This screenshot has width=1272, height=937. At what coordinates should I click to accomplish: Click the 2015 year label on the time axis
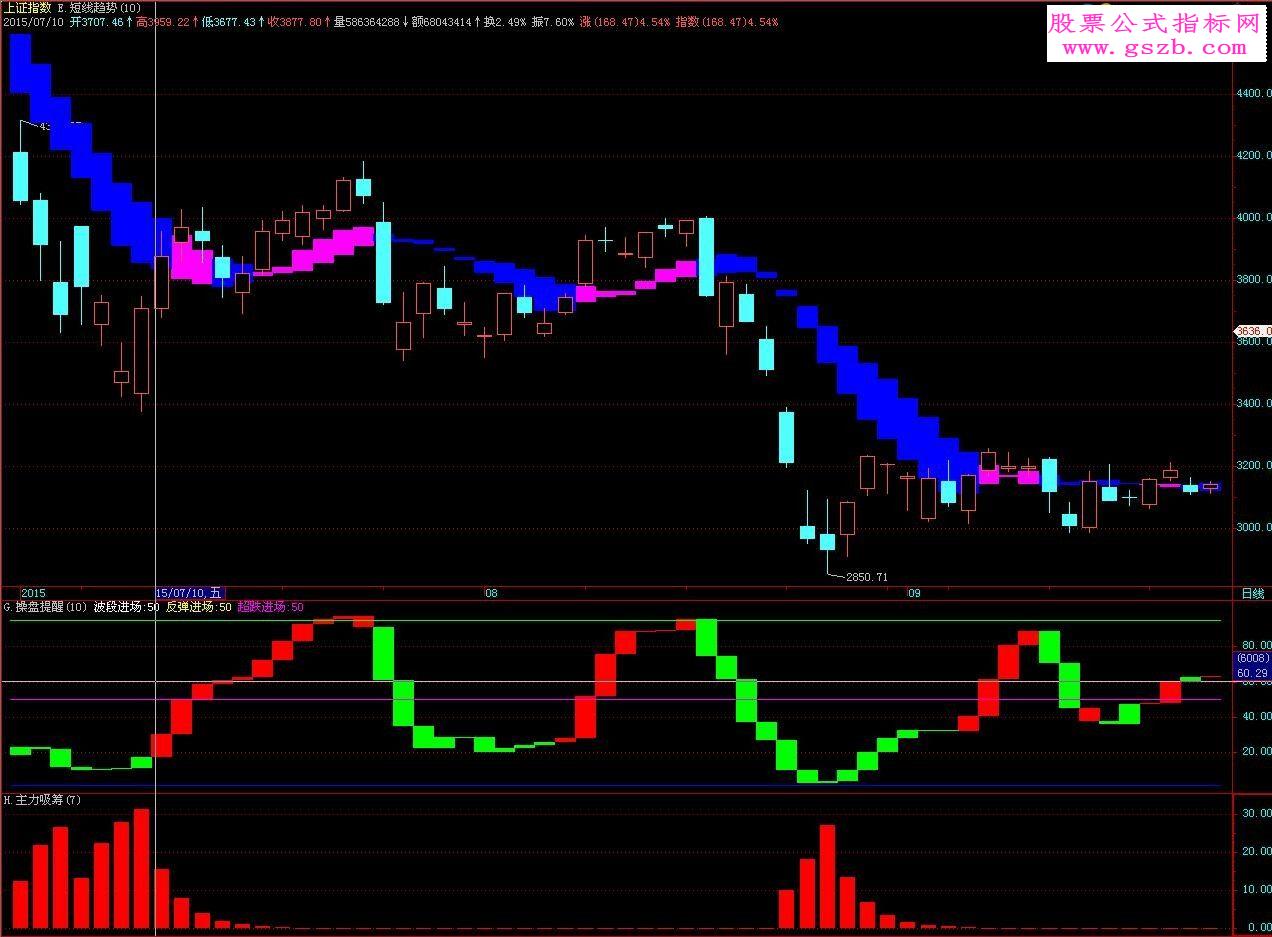pyautogui.click(x=34, y=593)
